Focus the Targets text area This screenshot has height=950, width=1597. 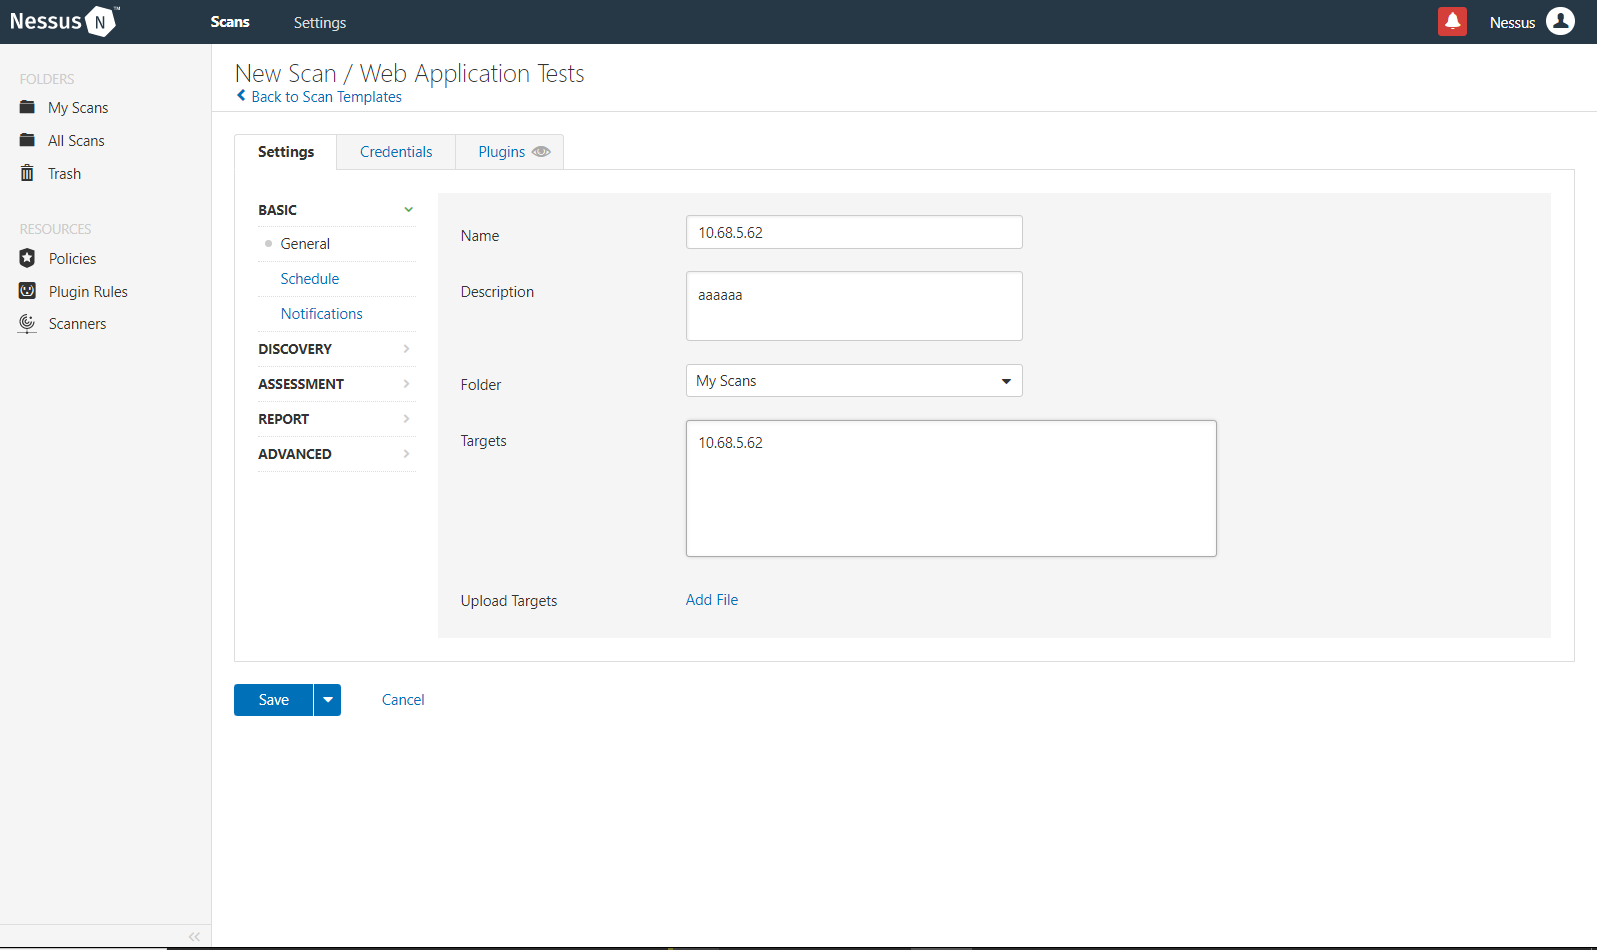pyautogui.click(x=951, y=488)
